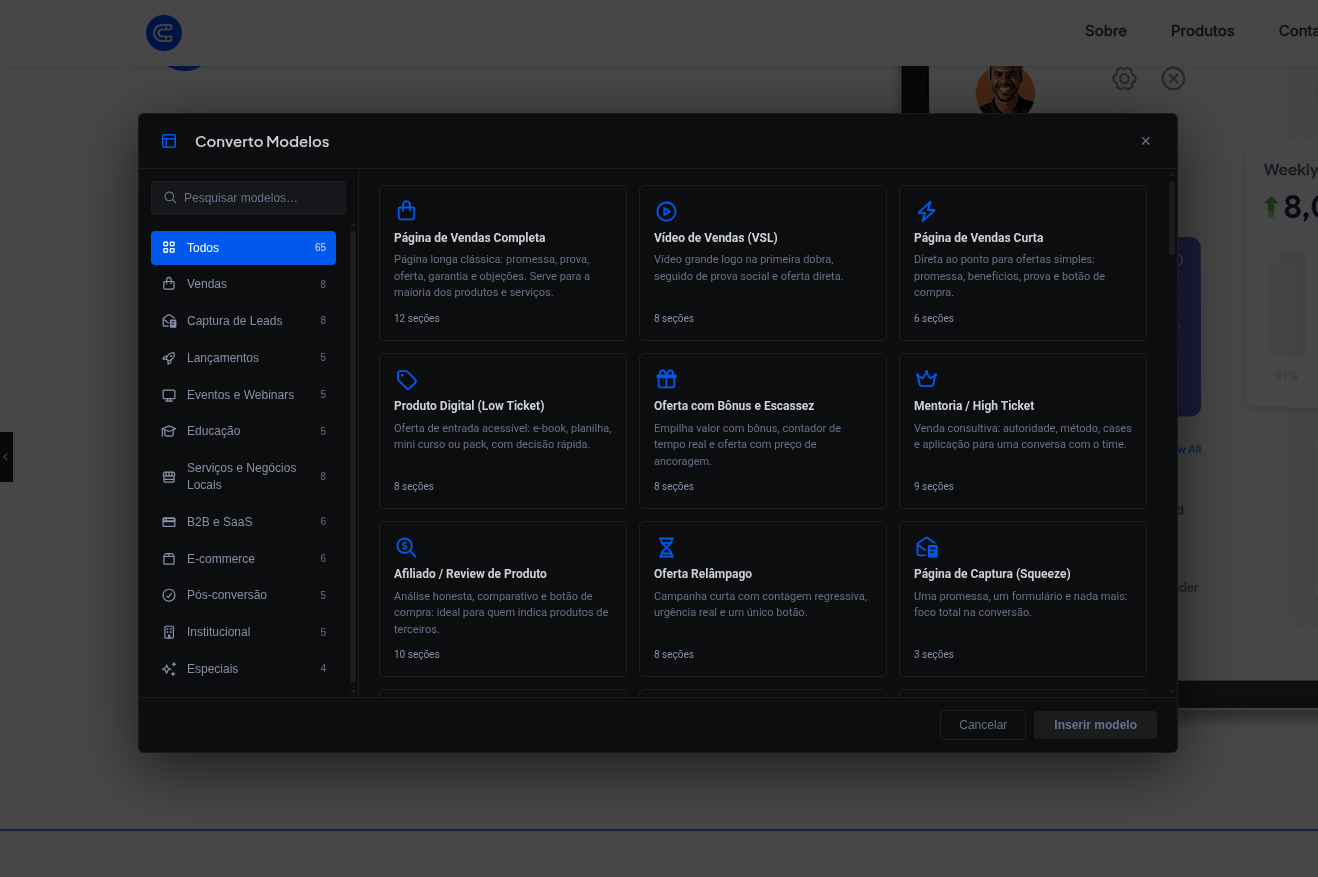Screen dimensions: 1318x877
Task: Filter by B2B e SaaS
Action: (x=243, y=522)
